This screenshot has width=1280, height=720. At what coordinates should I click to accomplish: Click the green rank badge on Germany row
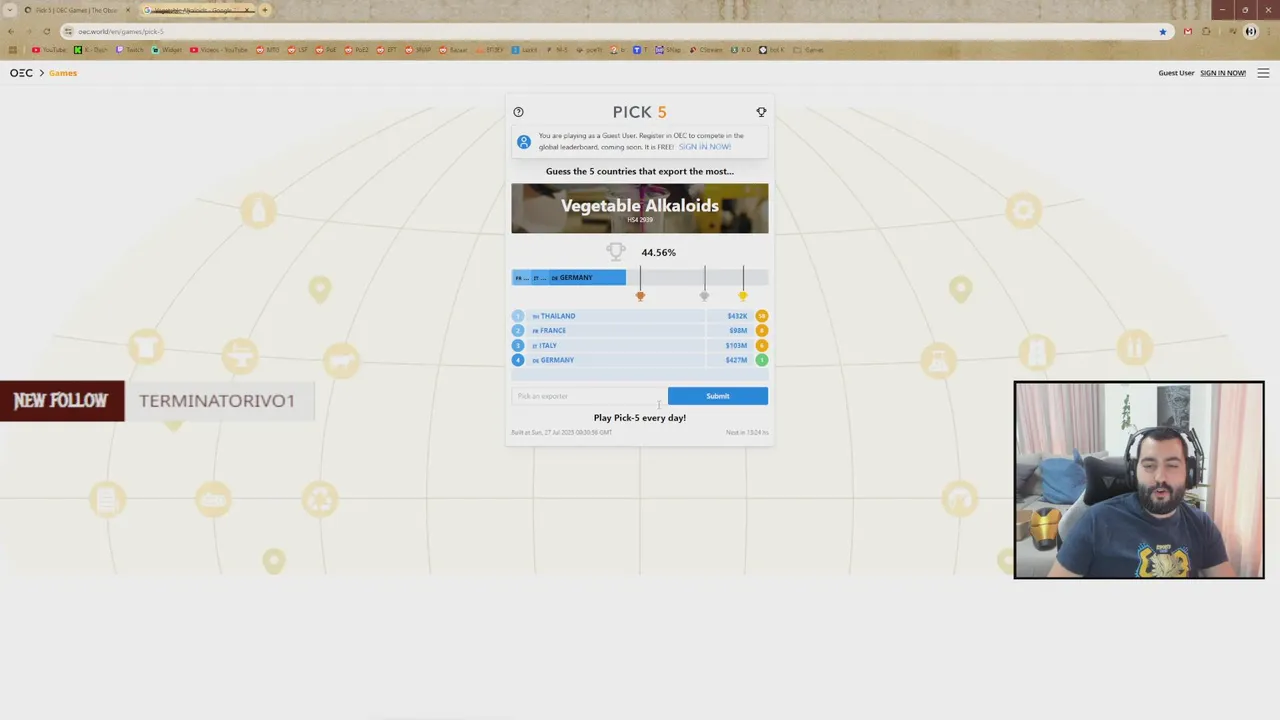pos(762,360)
